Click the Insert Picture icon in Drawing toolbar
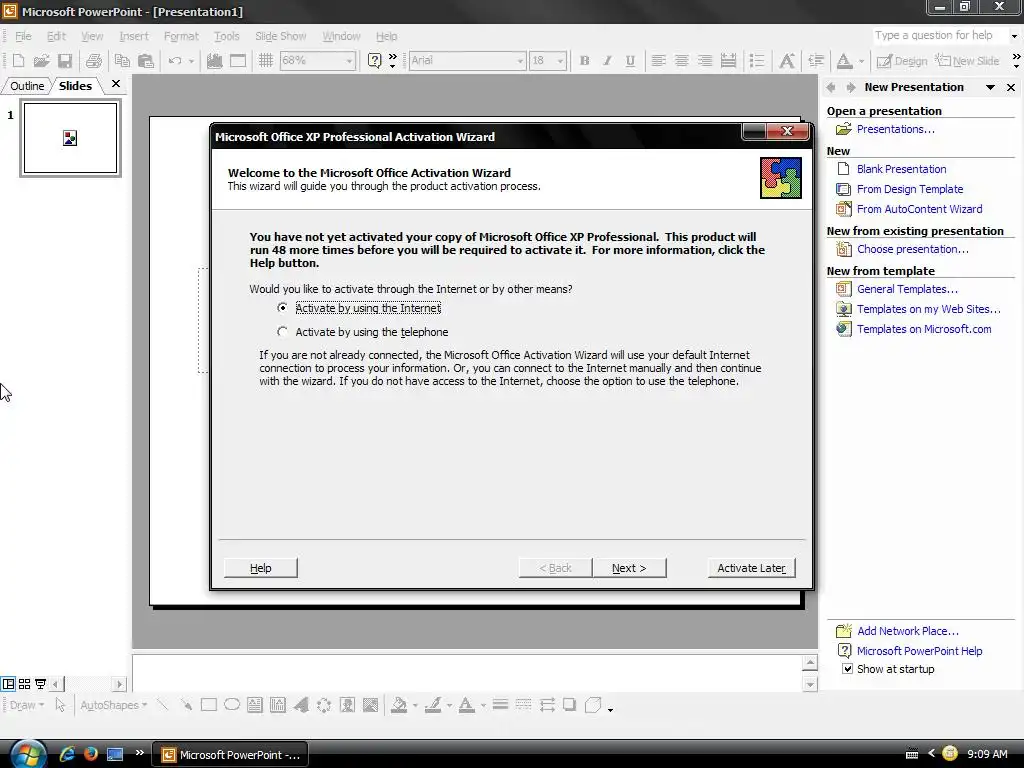The height and width of the screenshot is (768, 1024). [370, 705]
